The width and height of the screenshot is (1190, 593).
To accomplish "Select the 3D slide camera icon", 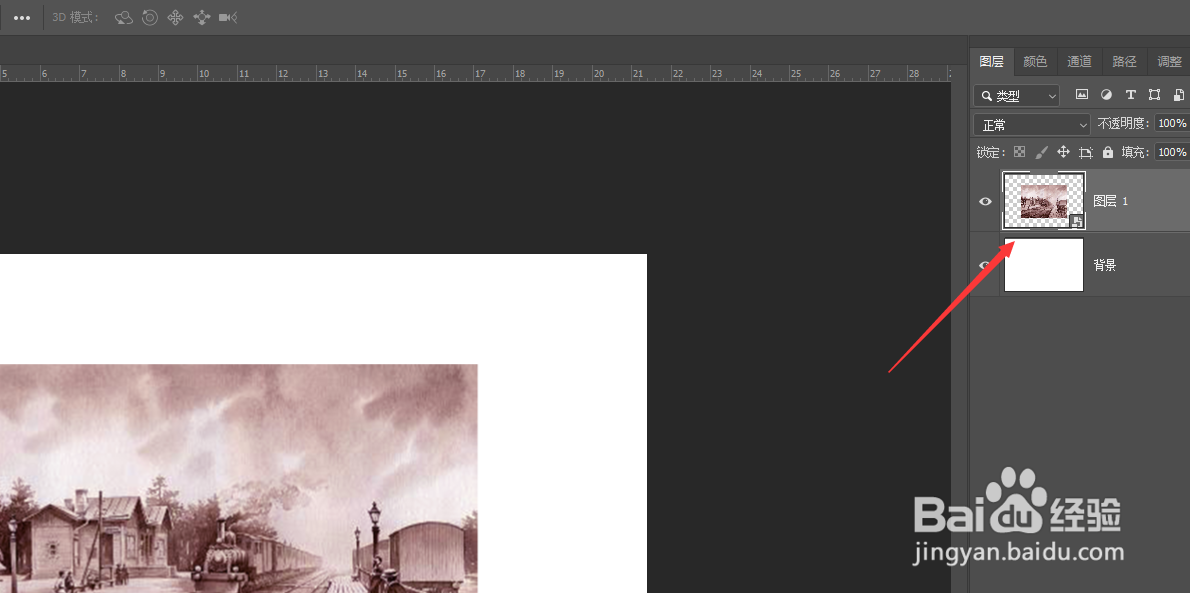I will point(201,17).
